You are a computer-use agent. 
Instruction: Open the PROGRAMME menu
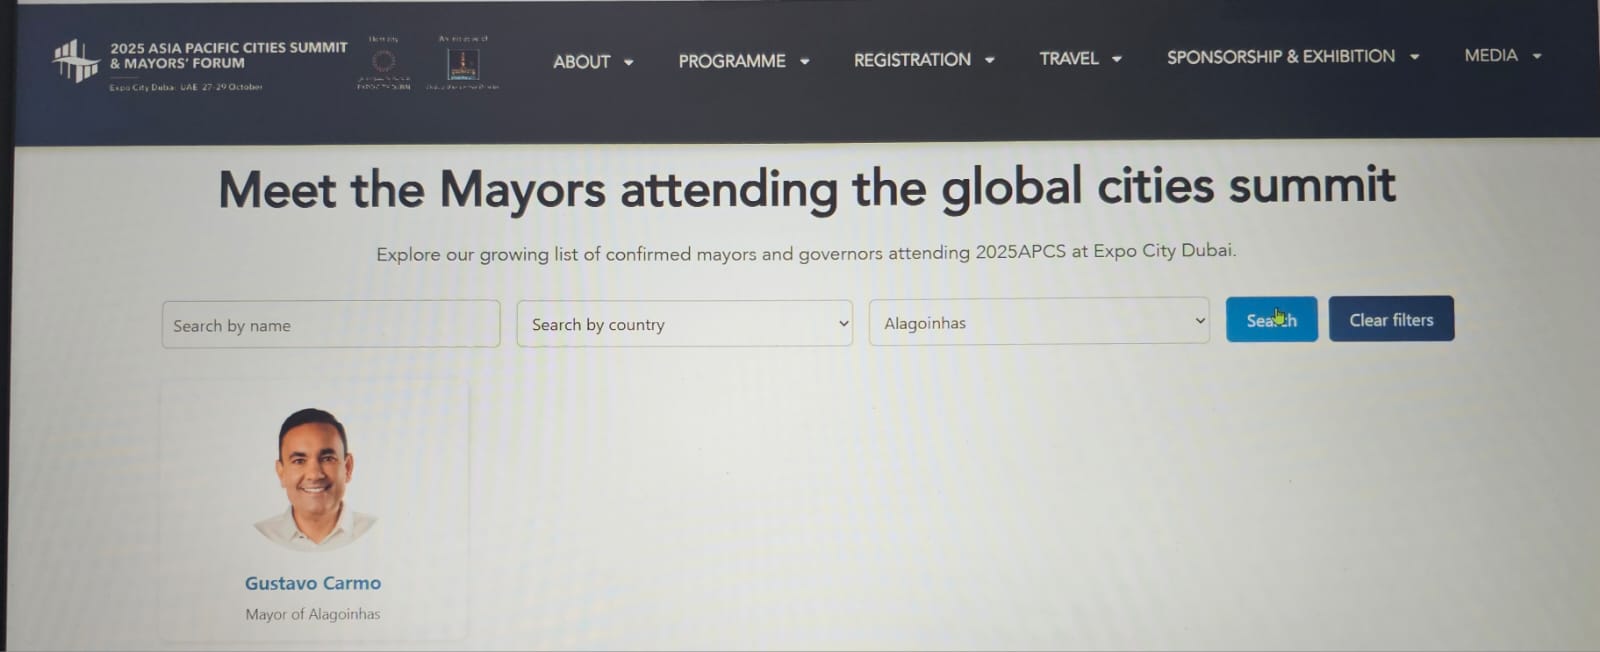click(x=732, y=61)
